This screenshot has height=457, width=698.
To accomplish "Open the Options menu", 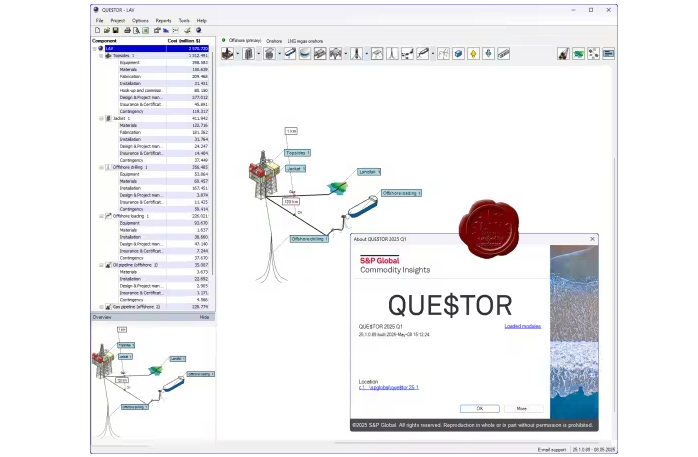I will click(x=140, y=20).
